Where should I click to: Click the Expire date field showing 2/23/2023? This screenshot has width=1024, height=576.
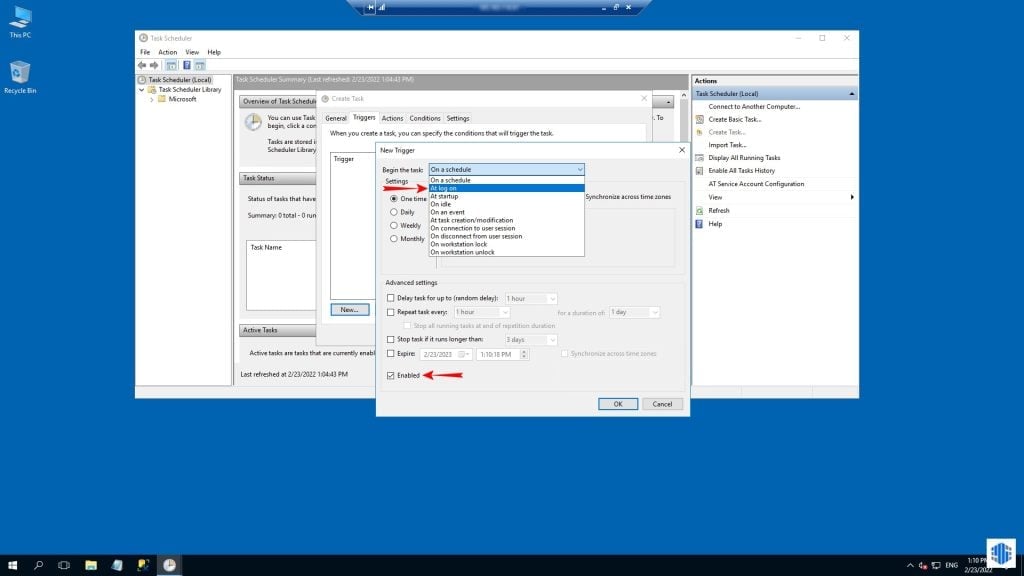439,352
